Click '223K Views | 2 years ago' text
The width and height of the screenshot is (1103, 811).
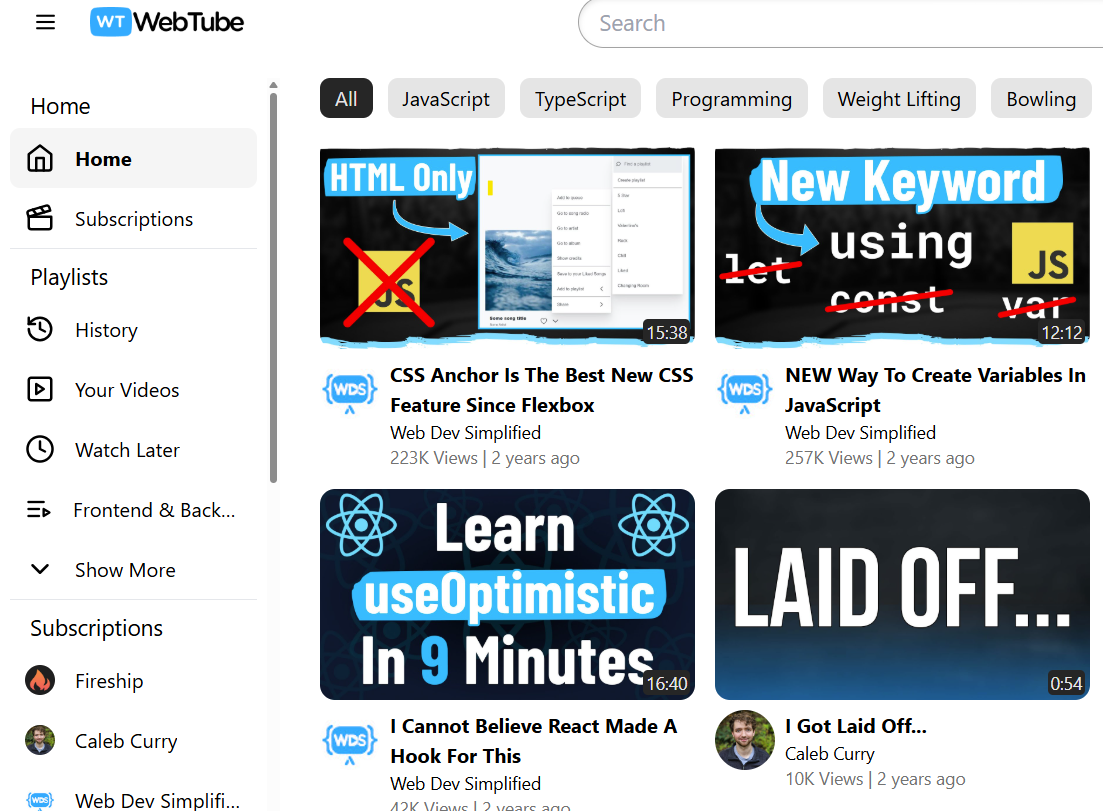coord(485,458)
